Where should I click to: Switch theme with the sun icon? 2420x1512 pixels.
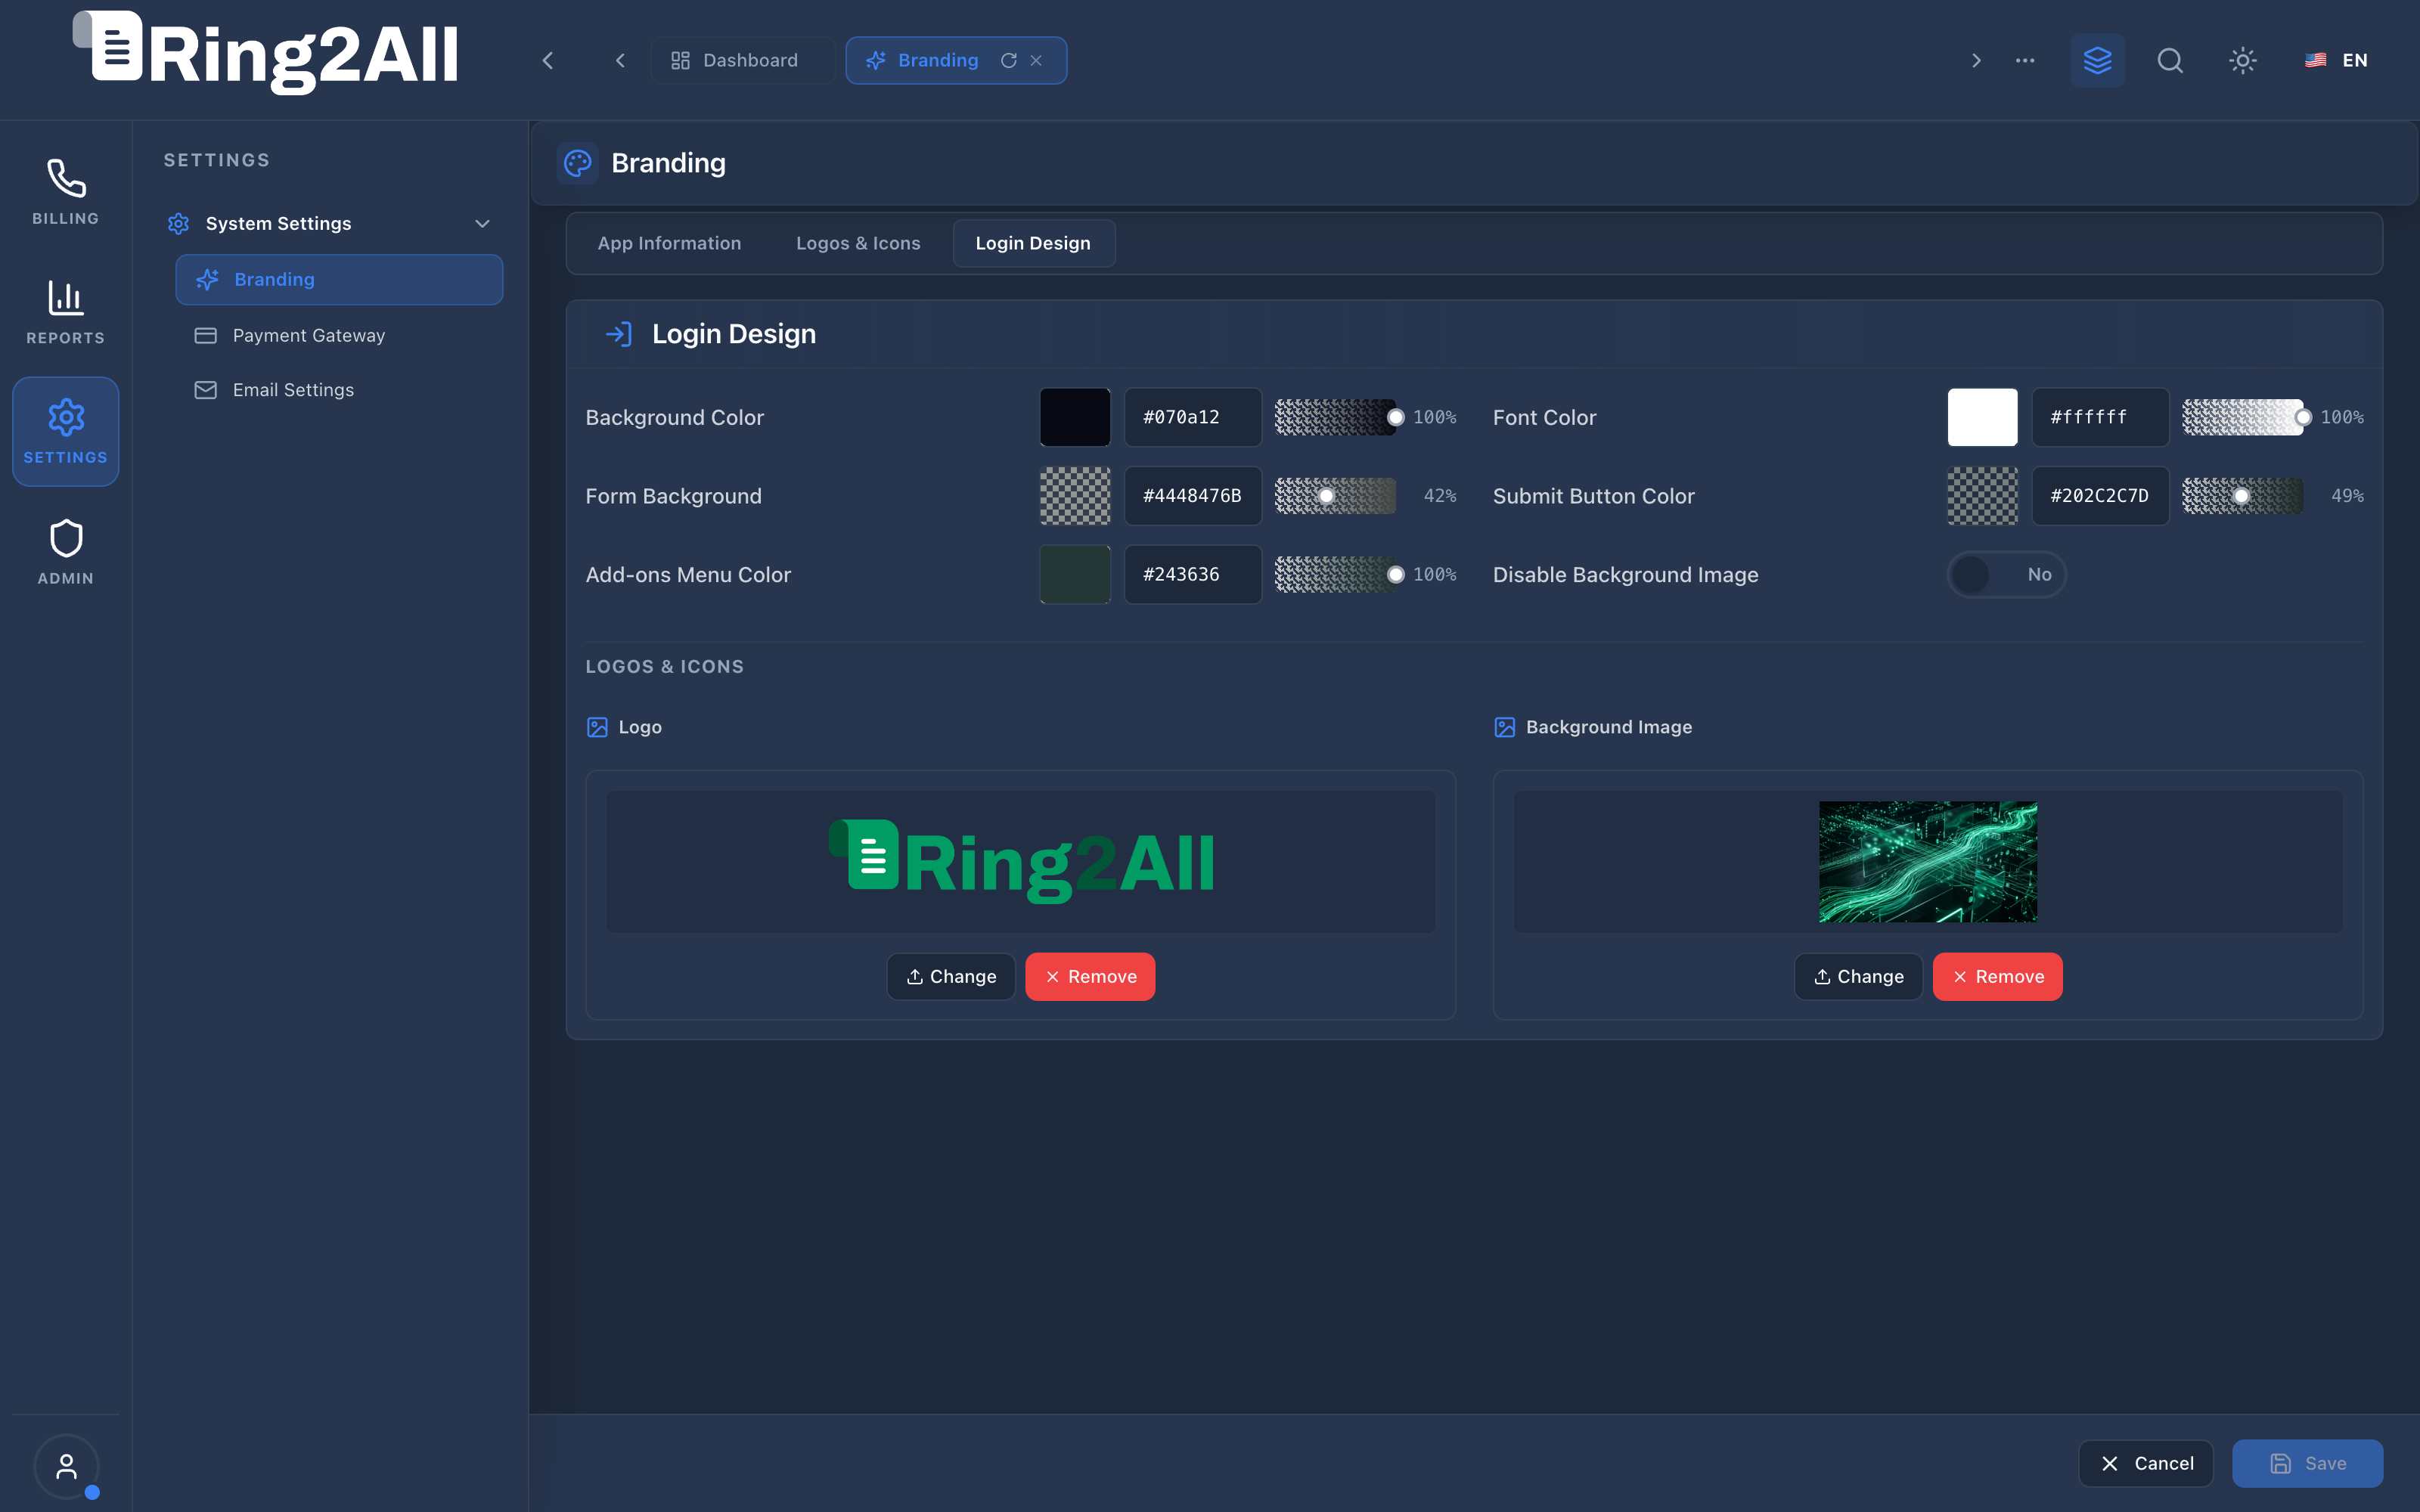(2243, 60)
